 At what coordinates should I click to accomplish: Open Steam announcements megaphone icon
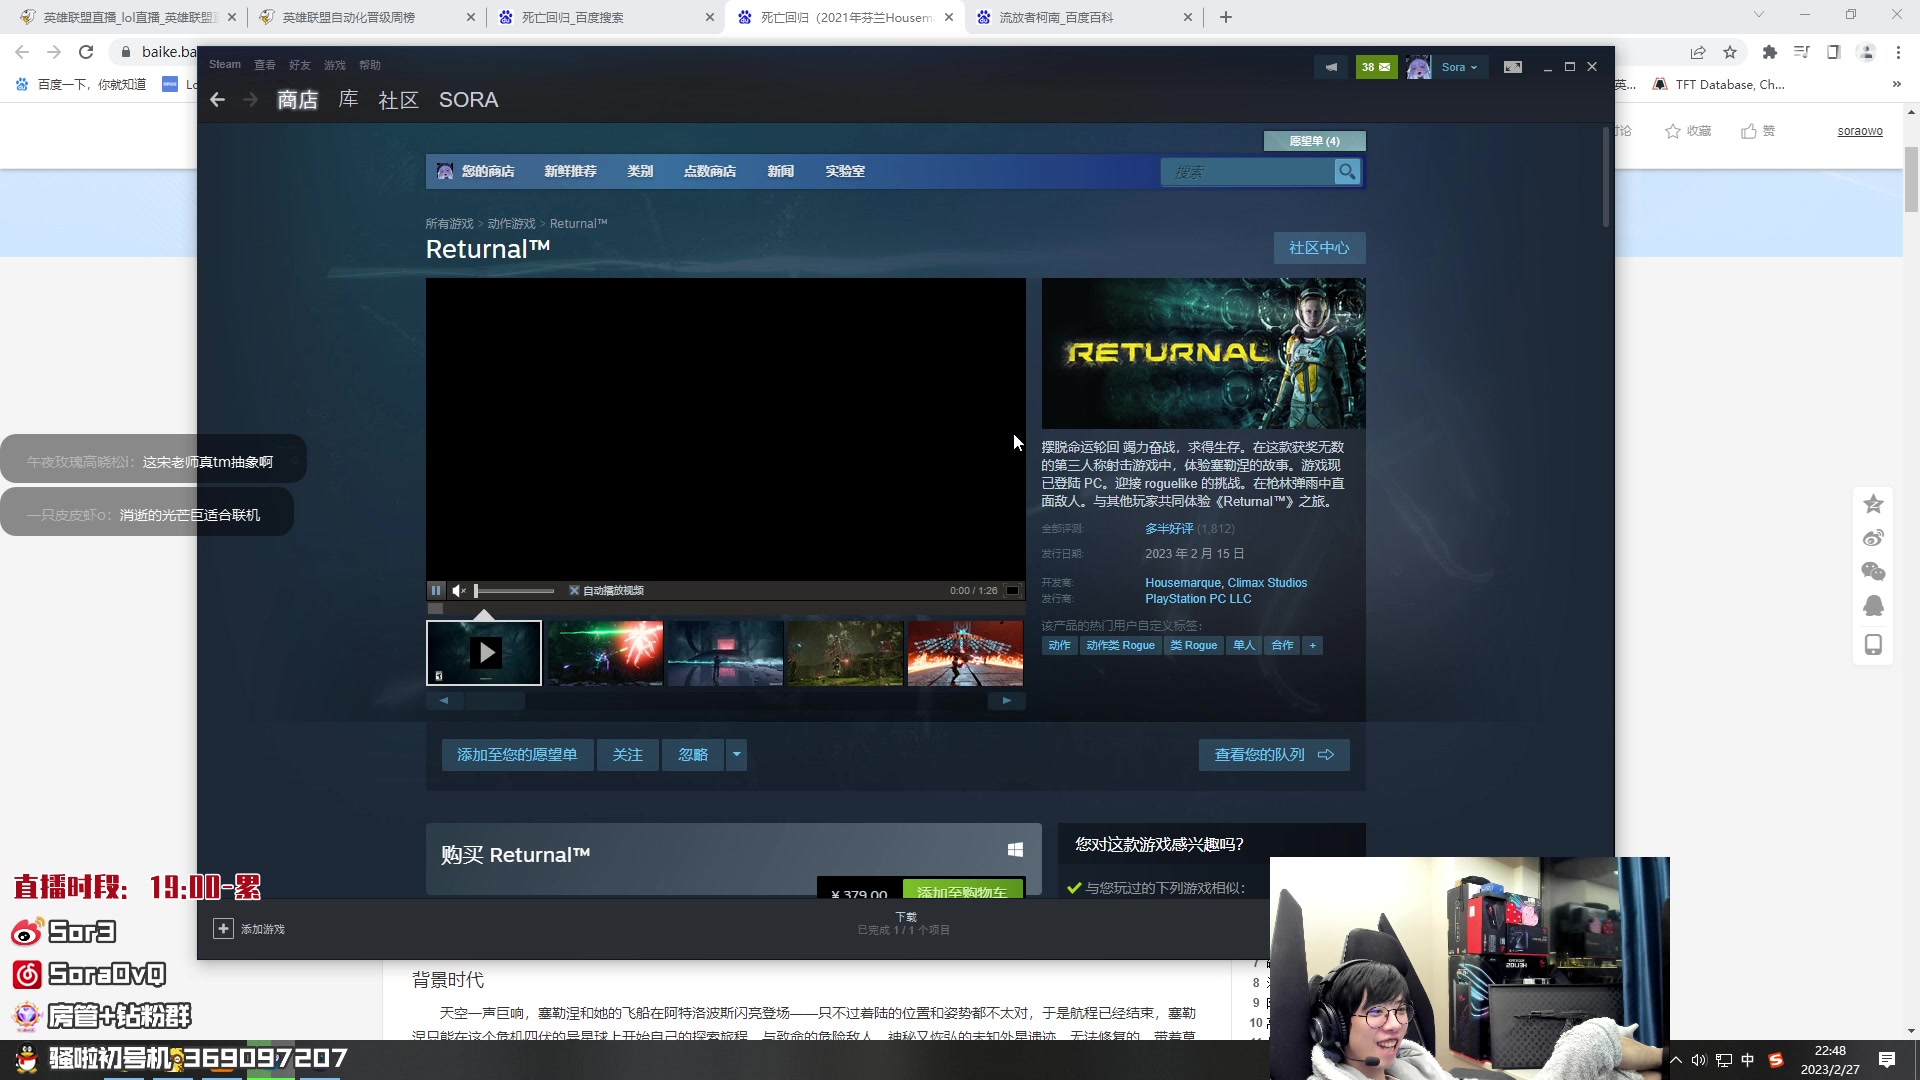pos(1331,67)
